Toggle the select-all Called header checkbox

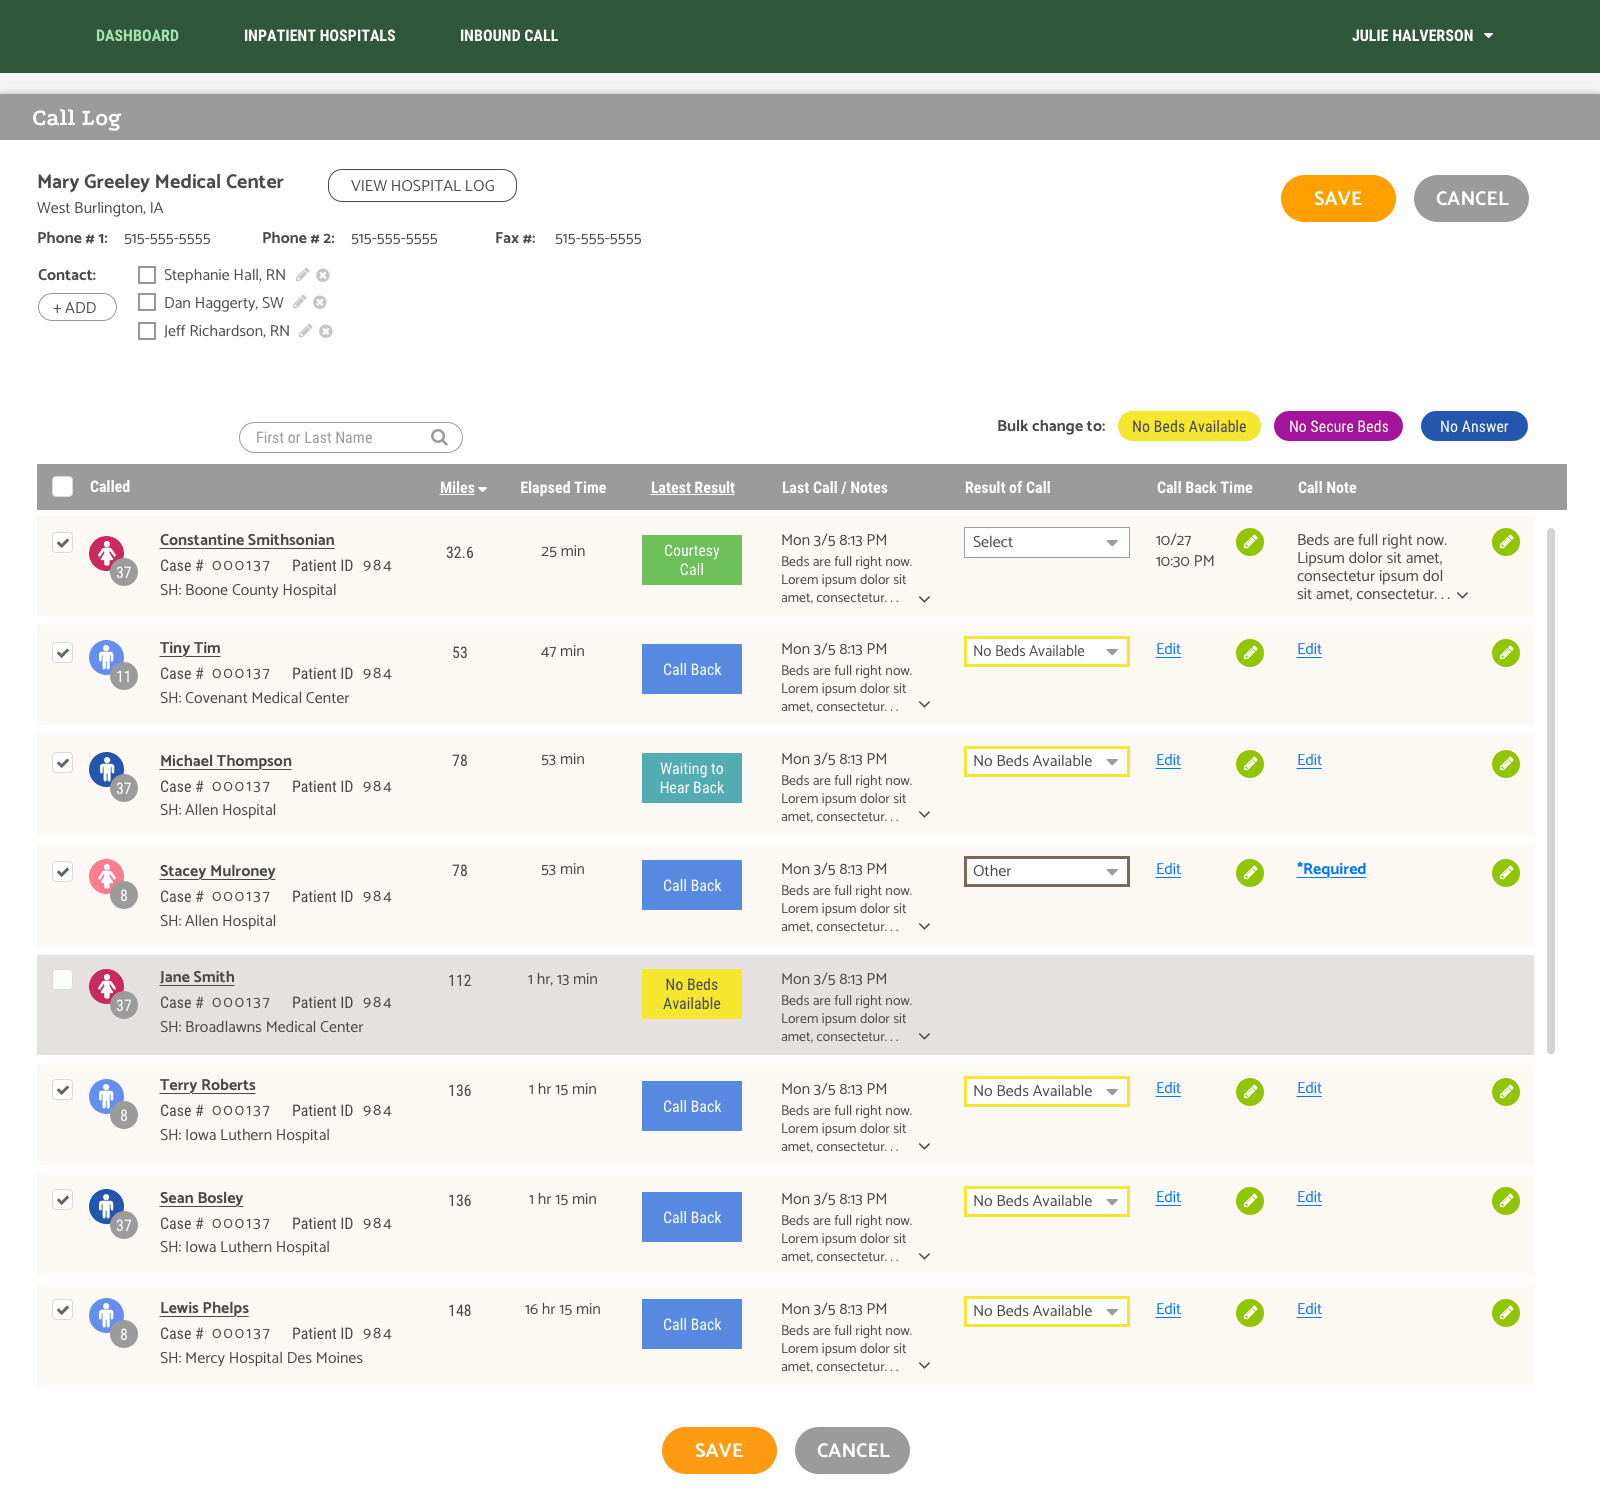[63, 487]
